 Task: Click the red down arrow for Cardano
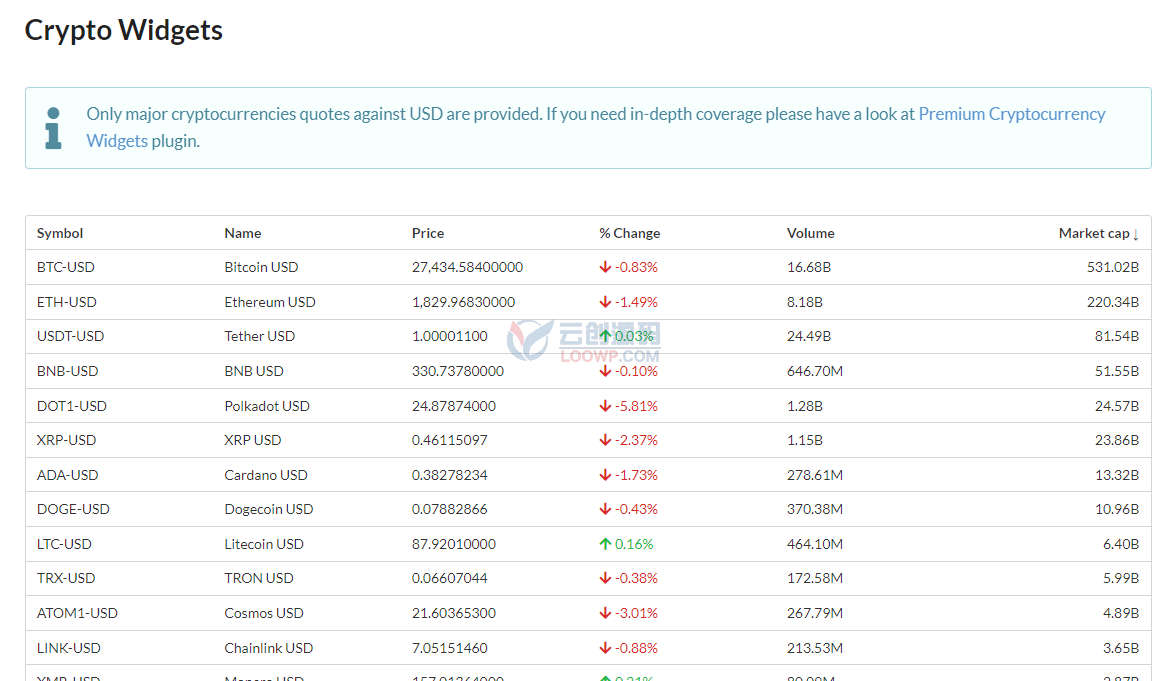[605, 475]
